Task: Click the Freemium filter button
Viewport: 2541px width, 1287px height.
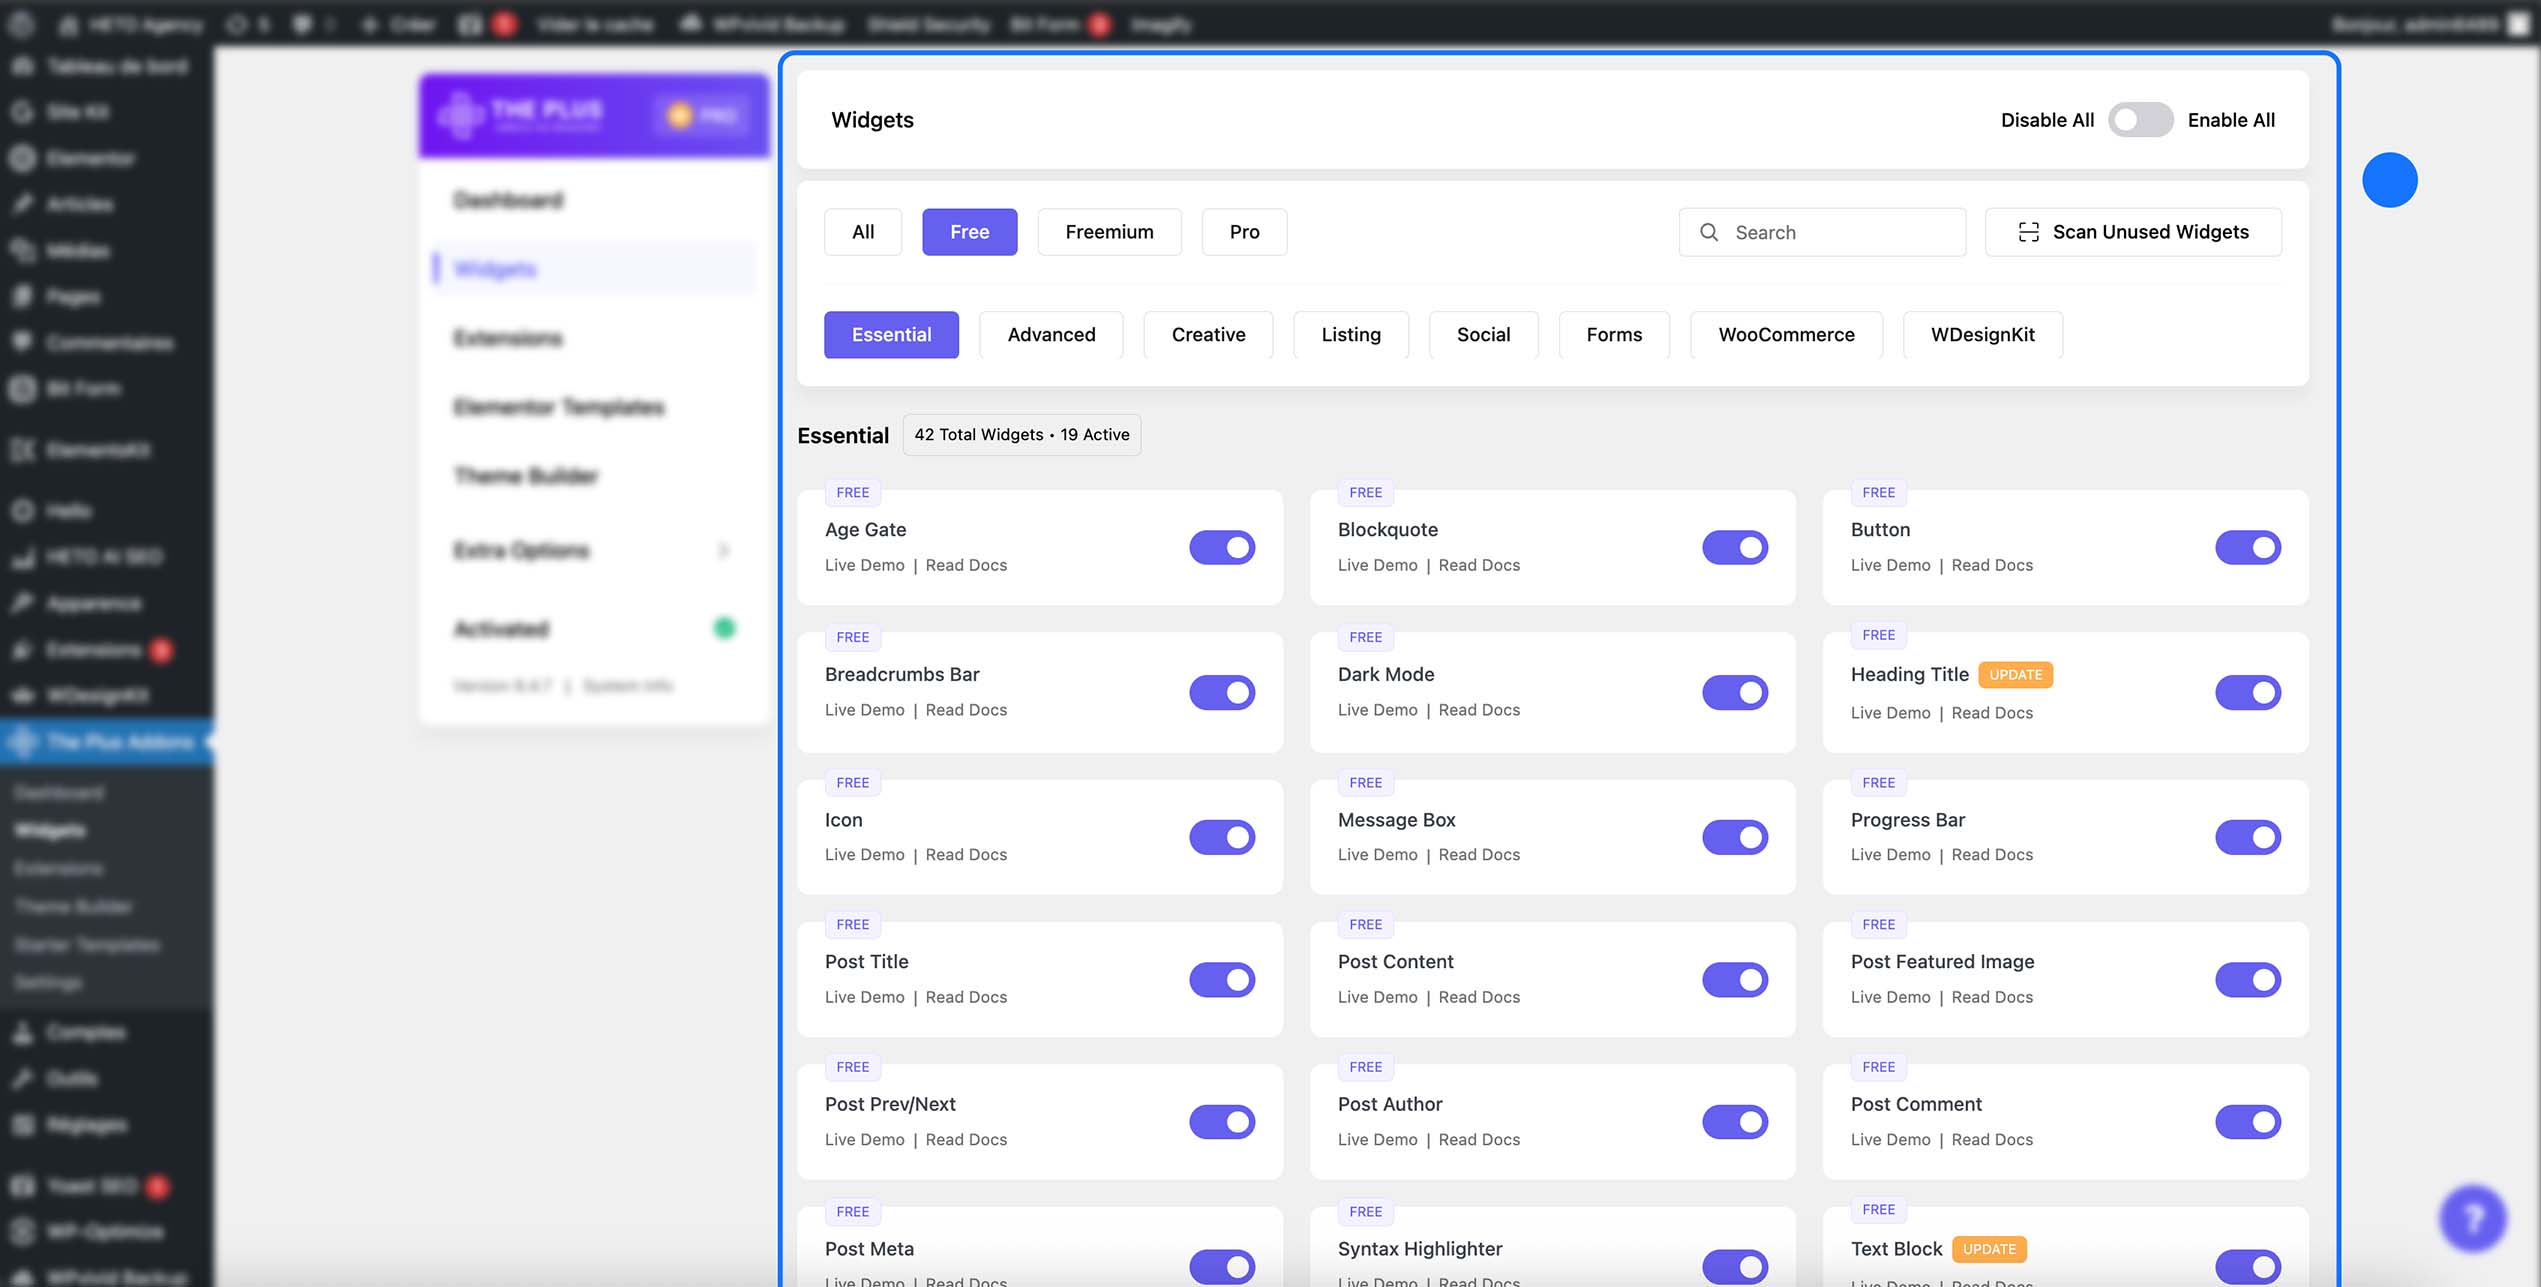Action: (x=1109, y=231)
